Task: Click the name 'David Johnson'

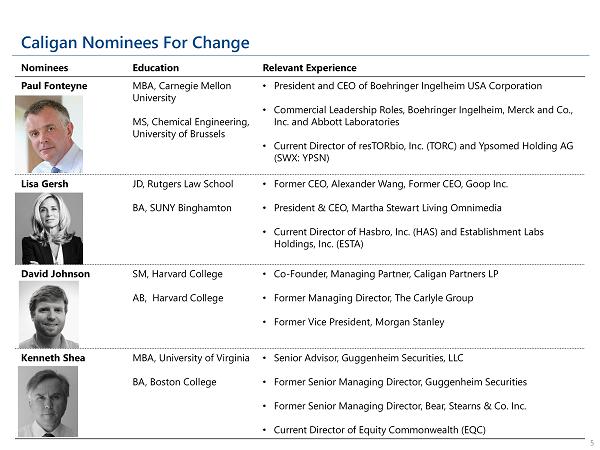Action: tap(55, 274)
